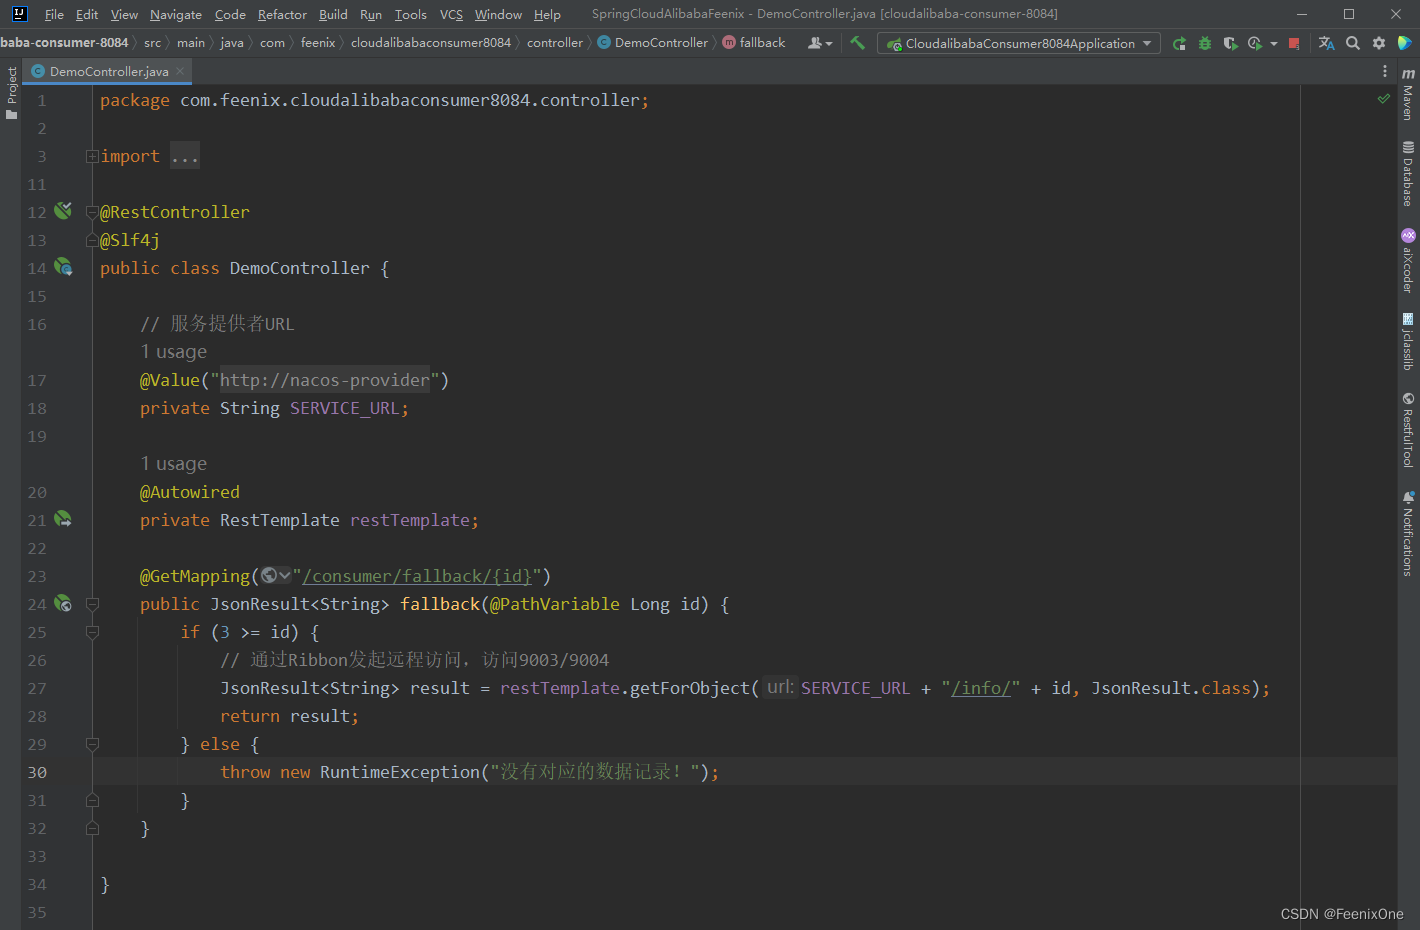Screen dimensions: 1420x930
Task: Stop the running application with red square
Action: click(1294, 43)
